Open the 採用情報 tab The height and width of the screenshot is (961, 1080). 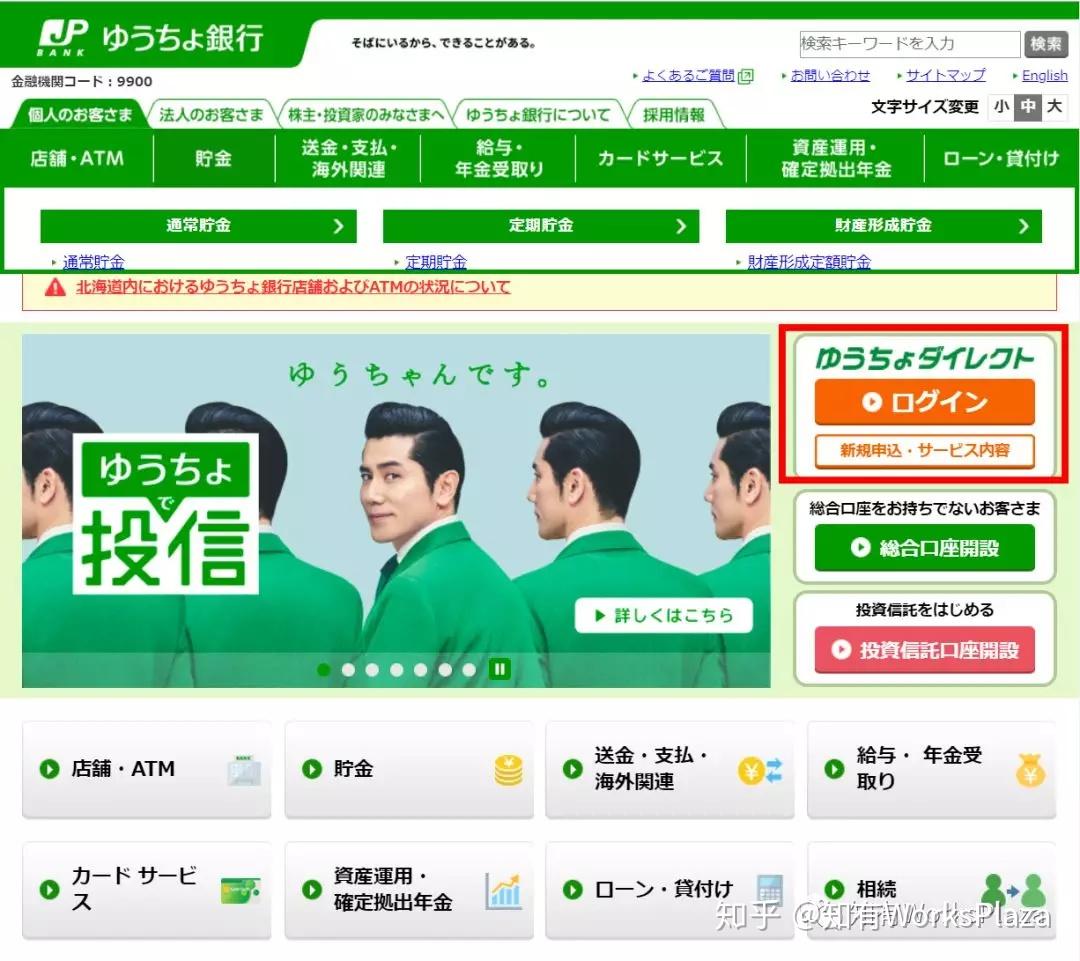pyautogui.click(x=671, y=114)
